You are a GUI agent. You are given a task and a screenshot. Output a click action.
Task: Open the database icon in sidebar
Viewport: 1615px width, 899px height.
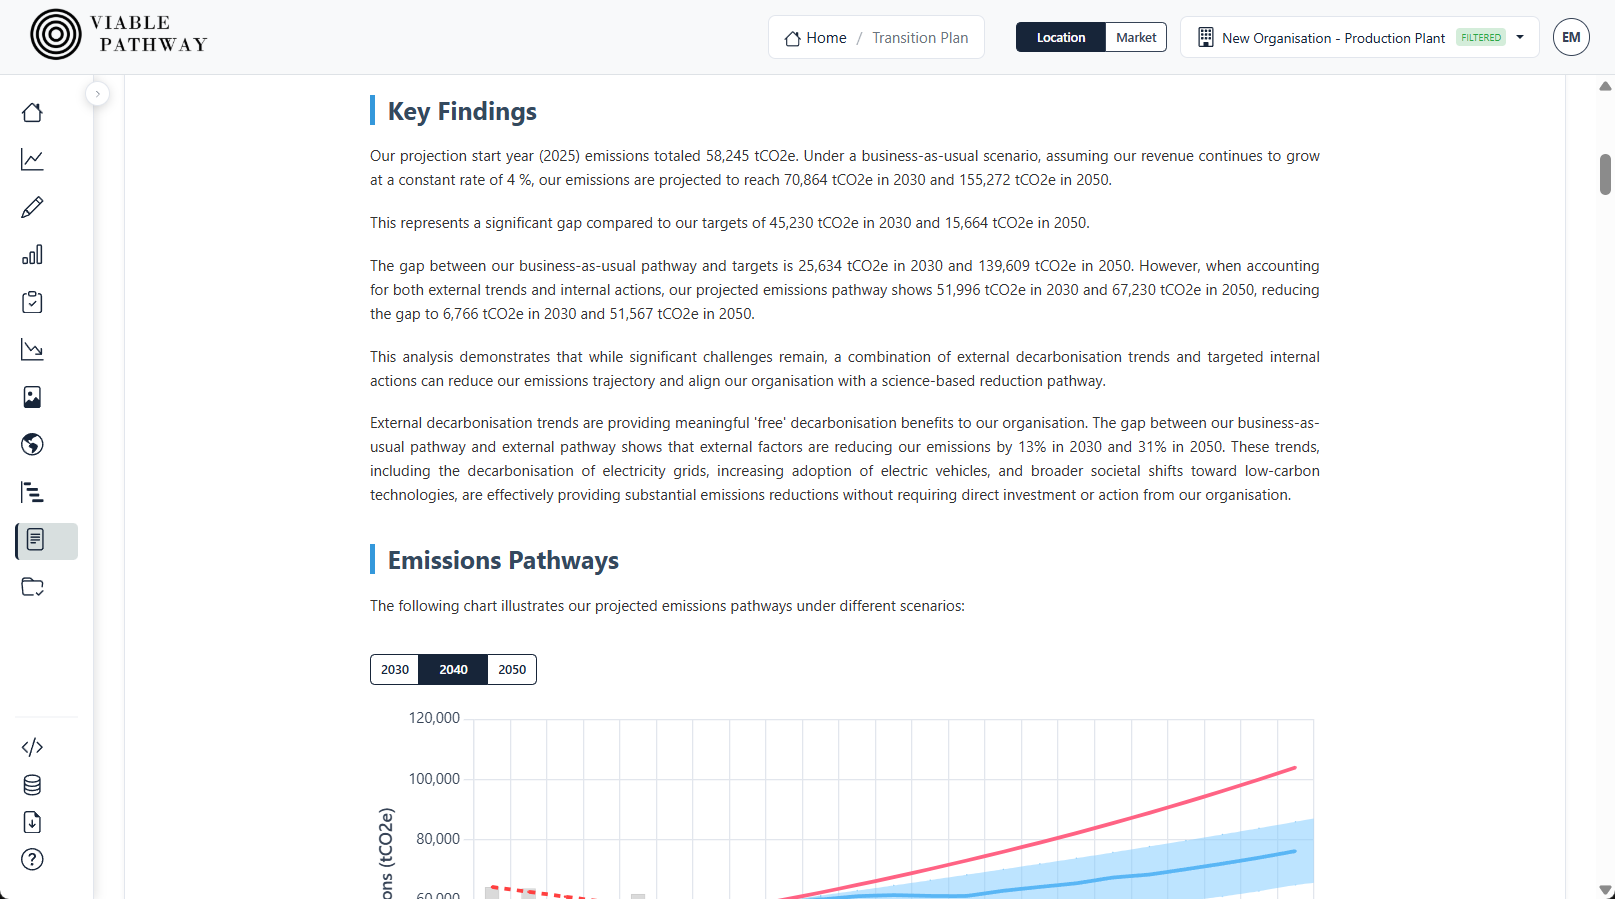click(x=32, y=785)
